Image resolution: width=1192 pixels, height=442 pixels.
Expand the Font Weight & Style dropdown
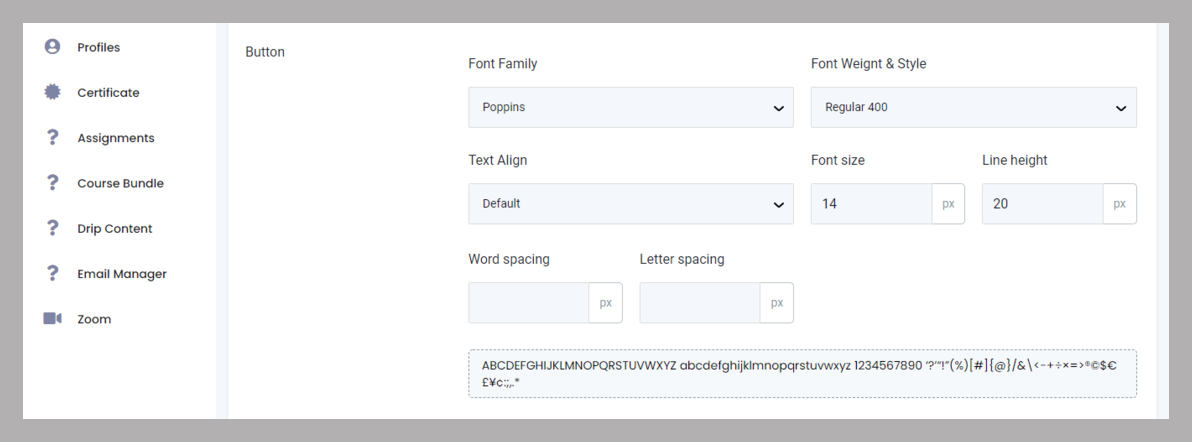pyautogui.click(x=973, y=107)
